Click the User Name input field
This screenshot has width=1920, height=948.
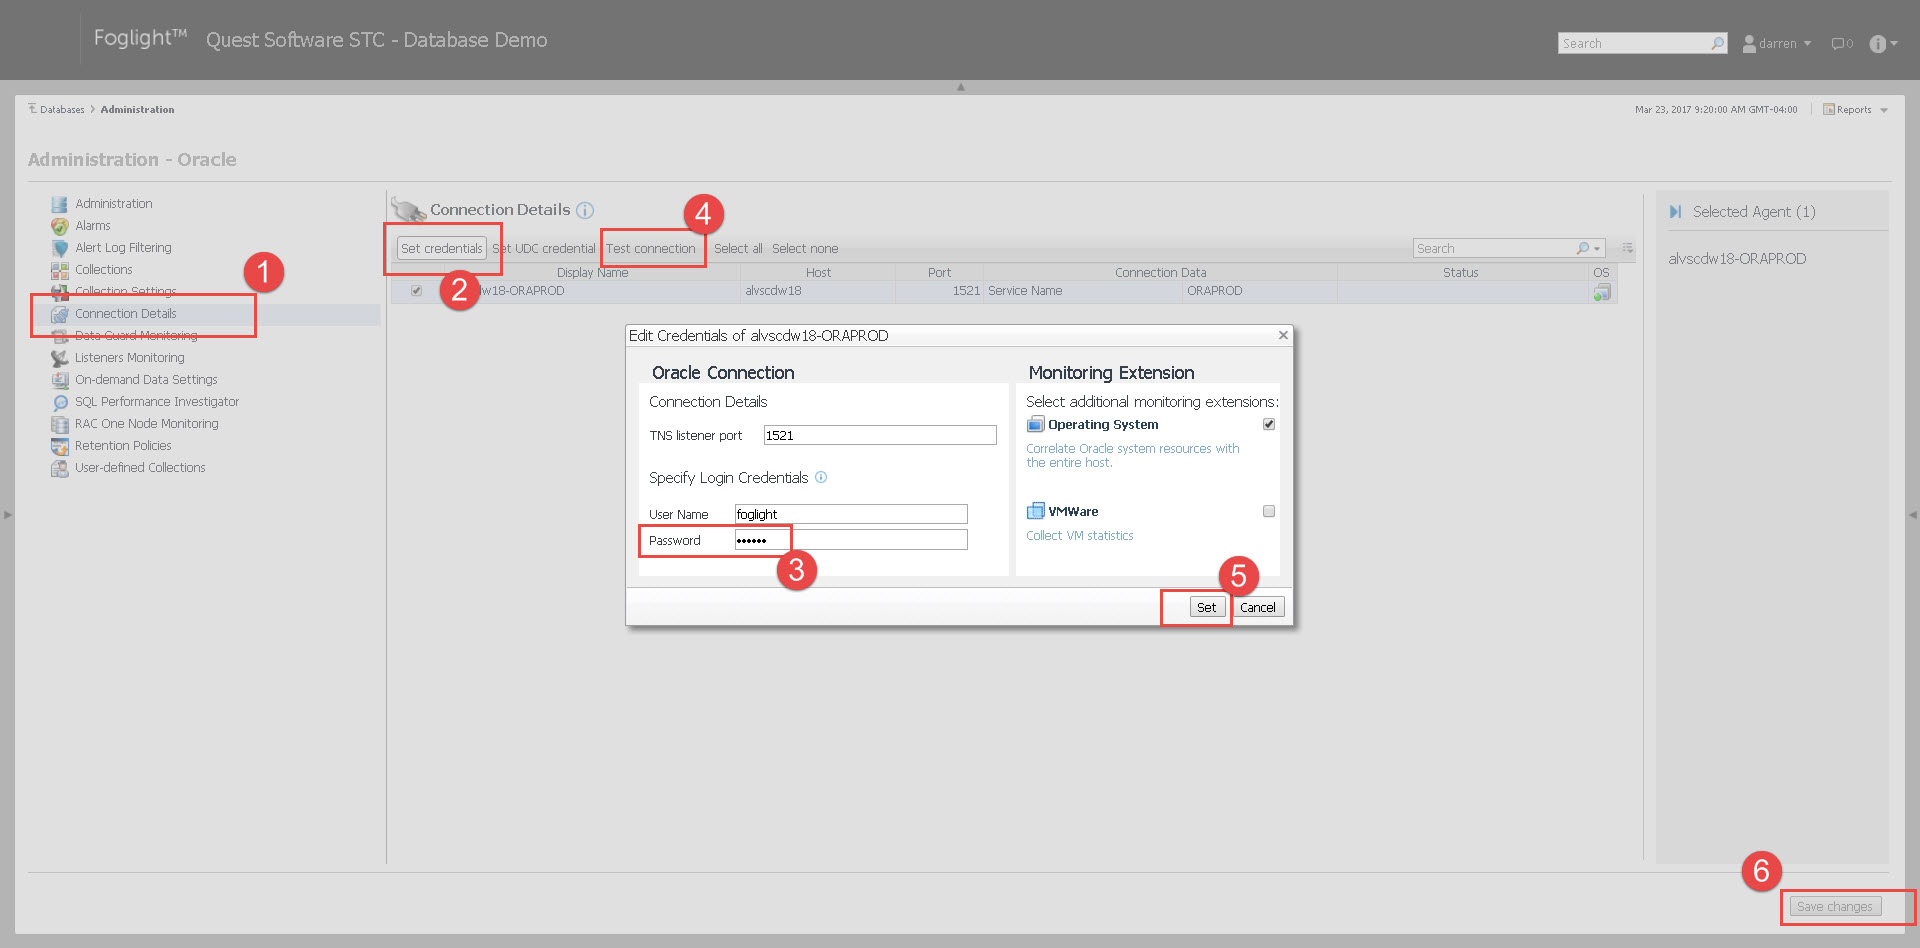point(851,514)
